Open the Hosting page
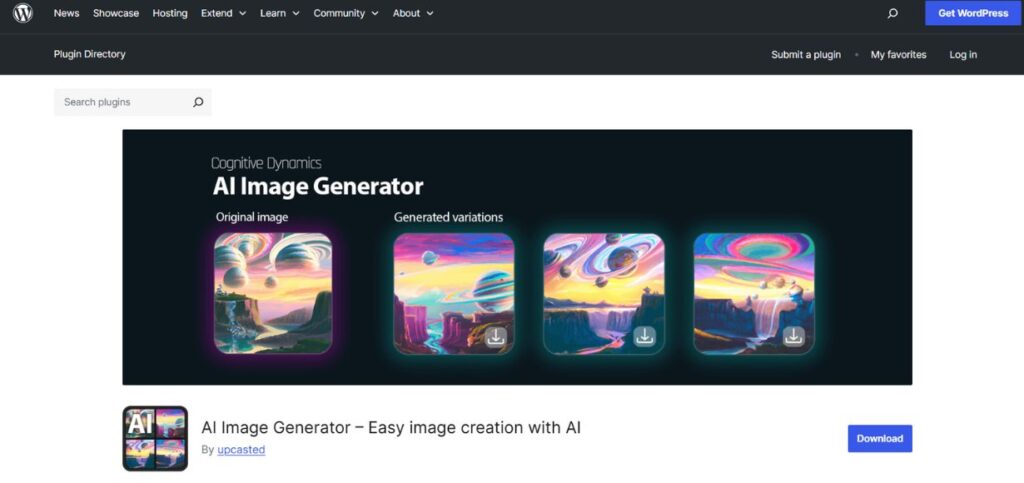Screen dimensions: 1024x483 [170, 13]
